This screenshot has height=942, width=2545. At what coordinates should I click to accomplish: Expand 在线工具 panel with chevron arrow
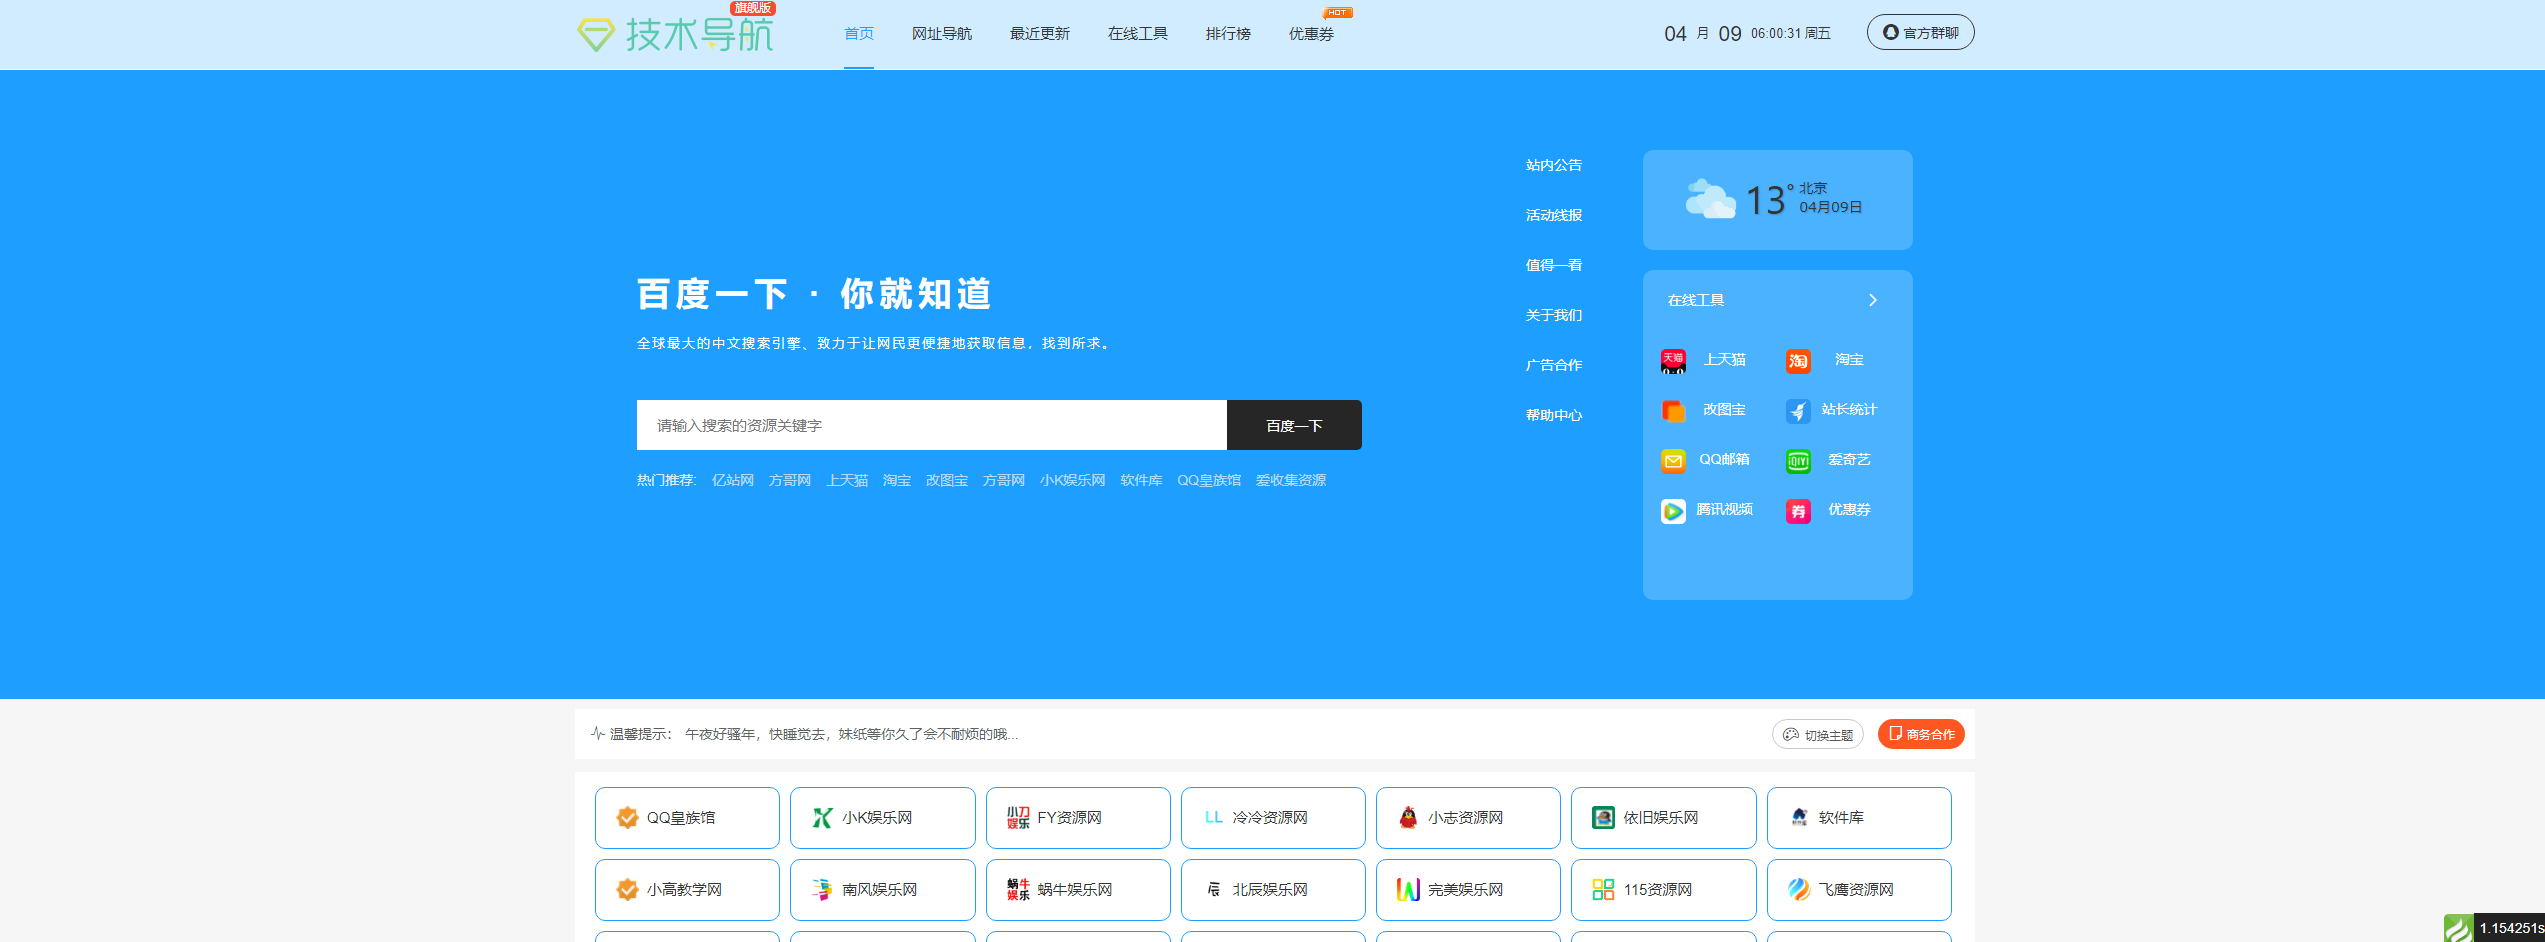1873,300
